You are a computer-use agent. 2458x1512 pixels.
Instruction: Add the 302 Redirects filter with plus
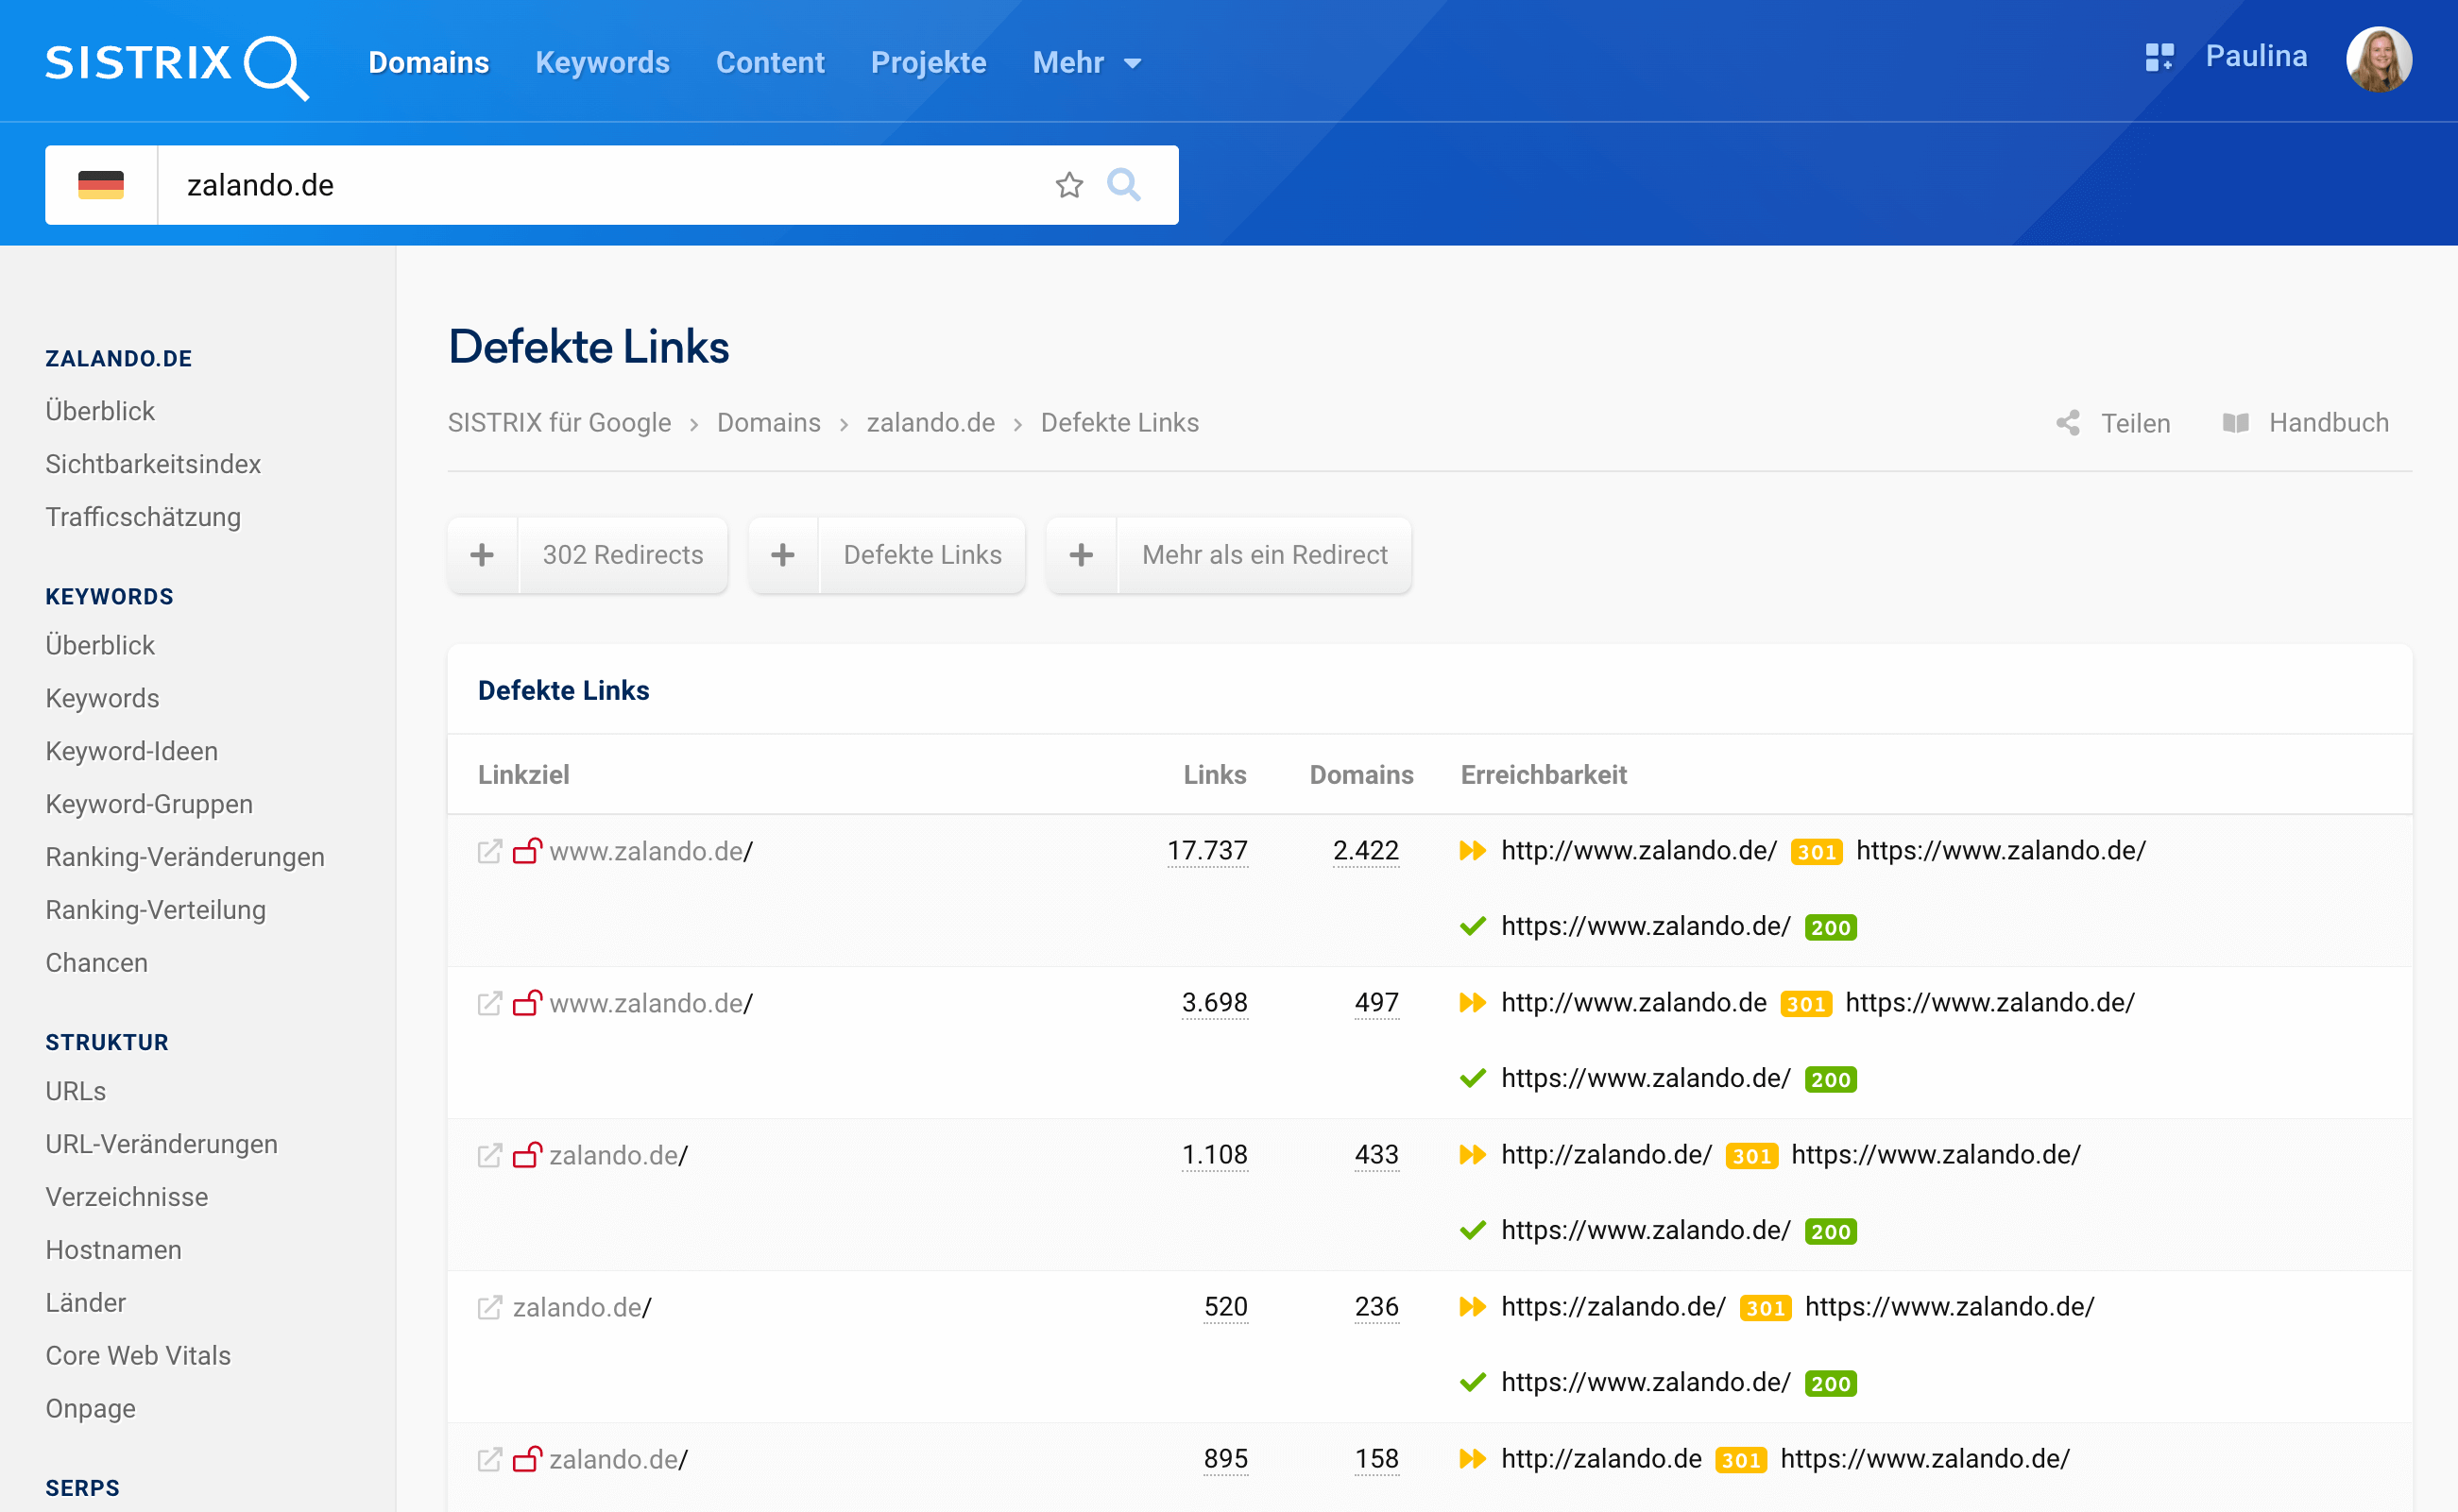(483, 555)
